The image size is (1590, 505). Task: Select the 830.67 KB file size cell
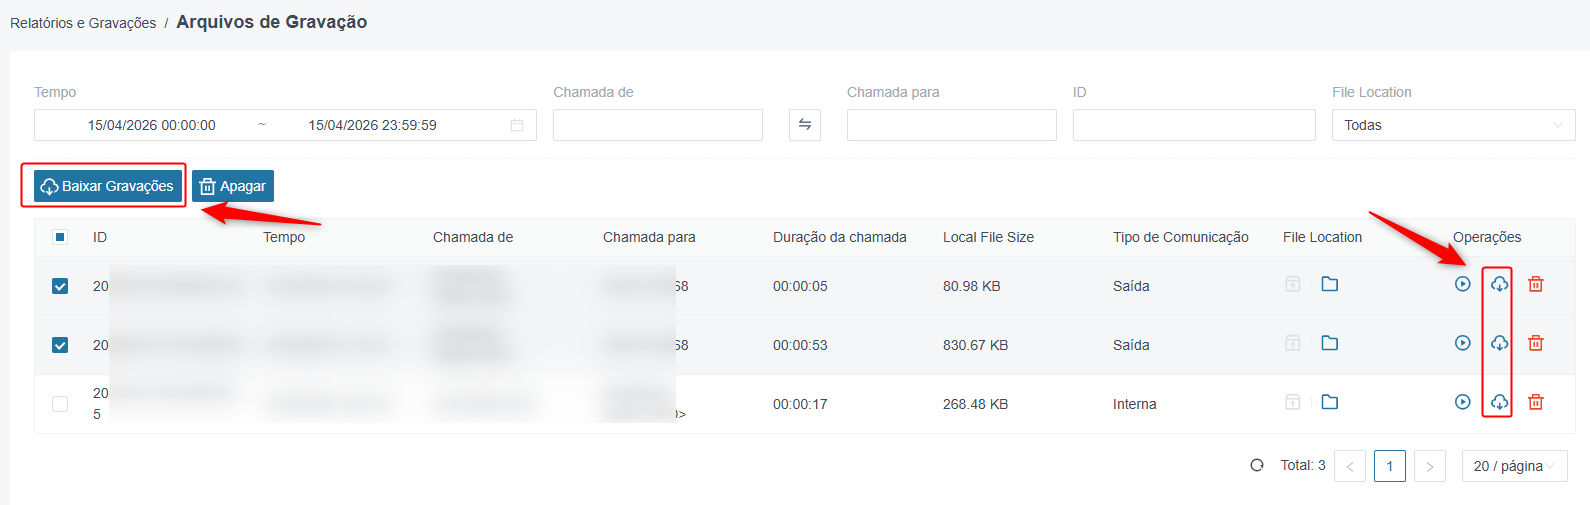[976, 345]
